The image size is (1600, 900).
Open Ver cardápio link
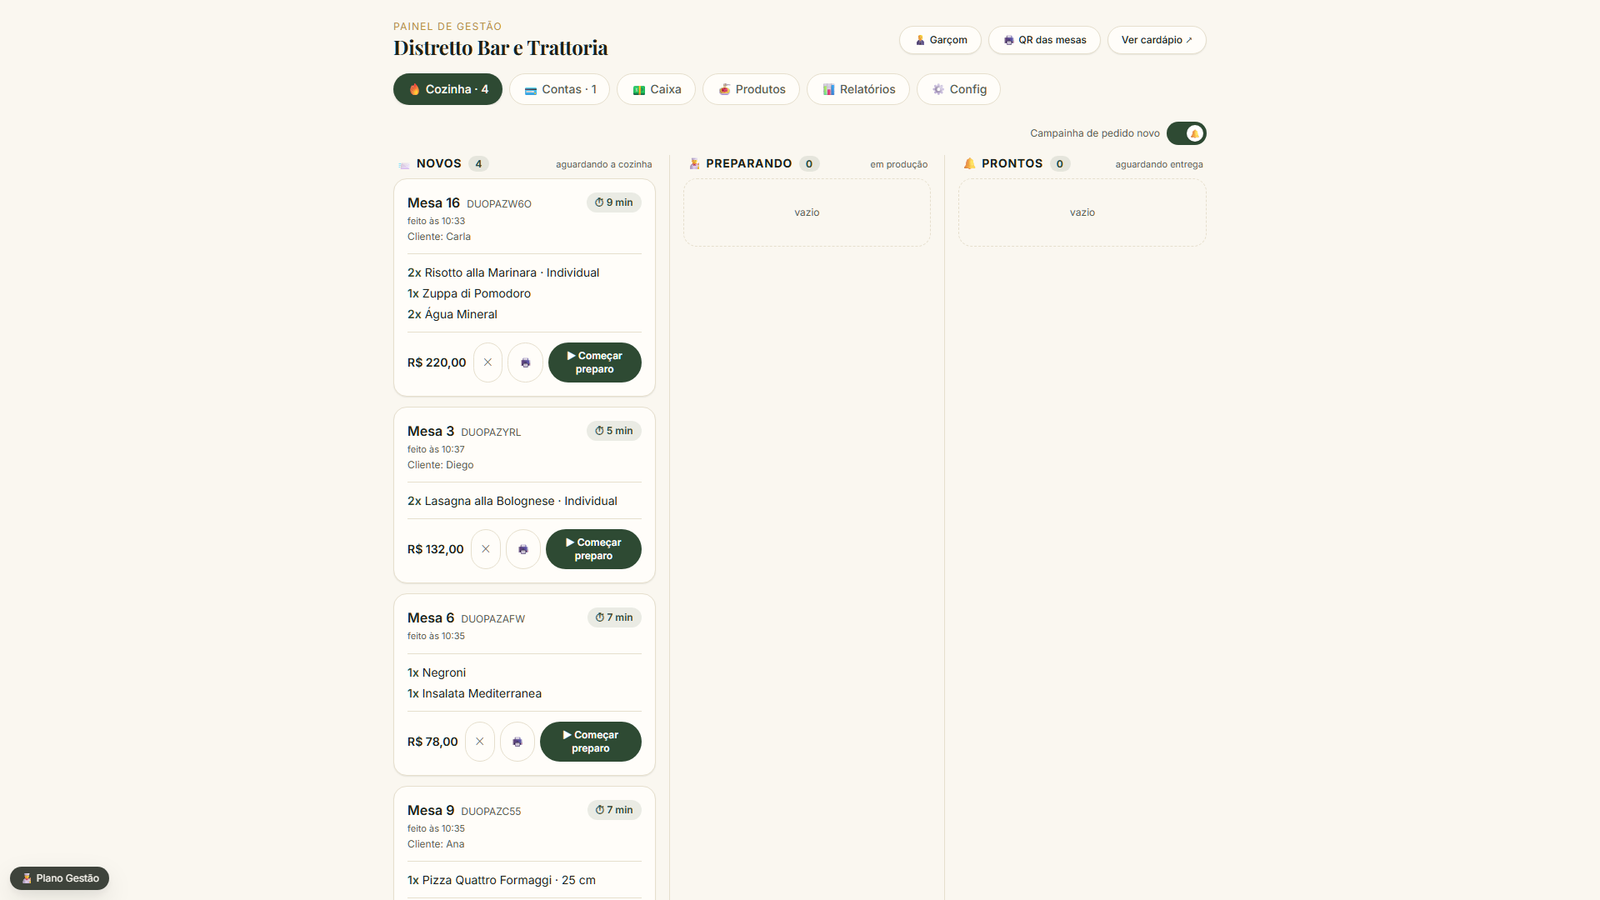(x=1156, y=40)
